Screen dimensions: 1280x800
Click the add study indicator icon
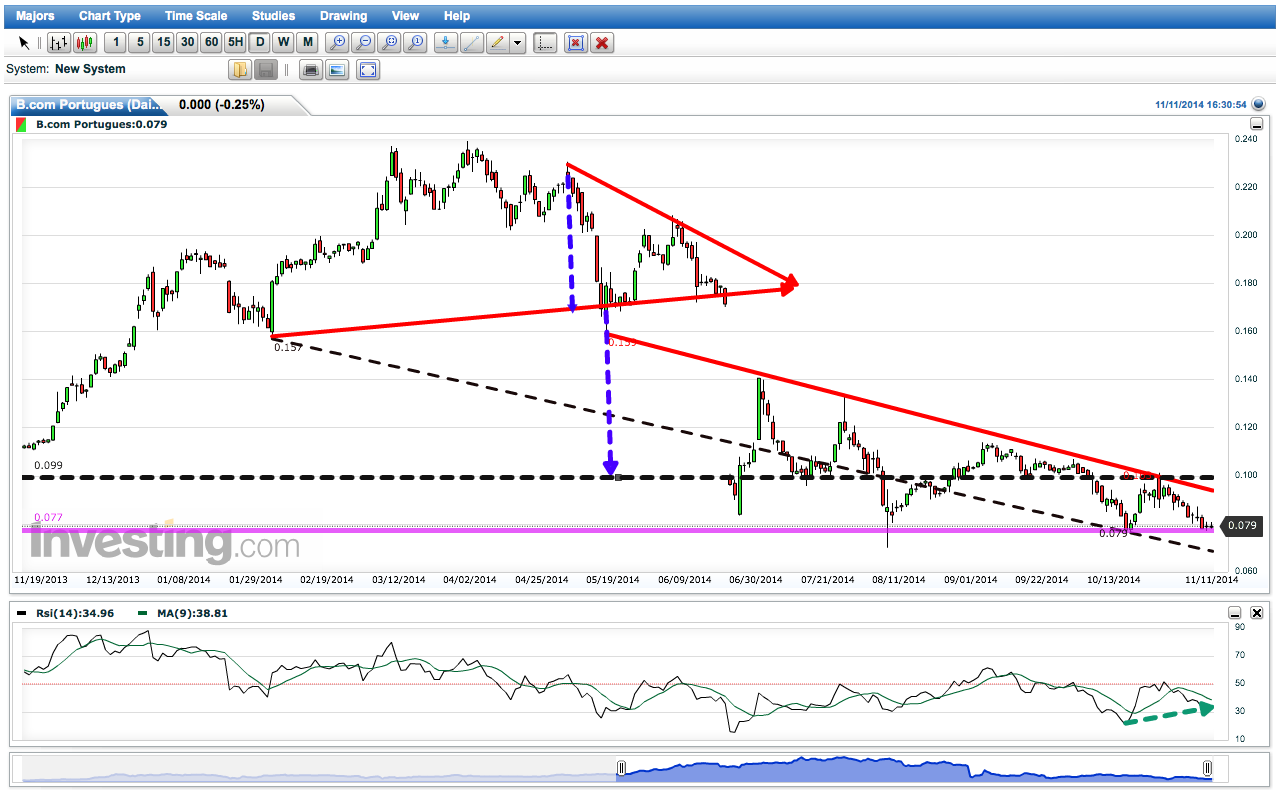pyautogui.click(x=446, y=43)
